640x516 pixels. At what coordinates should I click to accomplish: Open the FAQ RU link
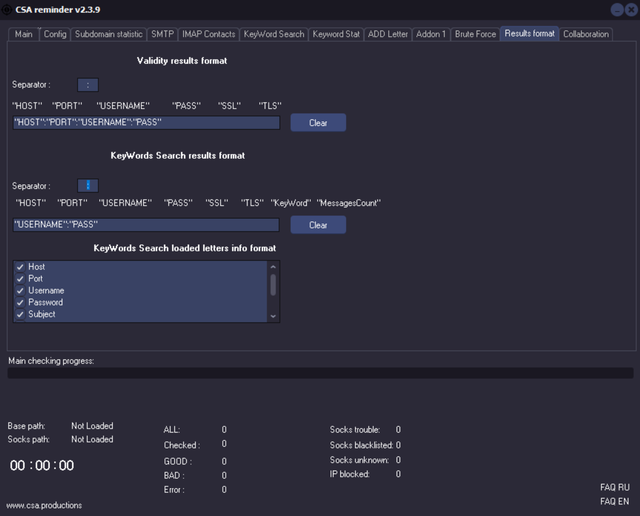click(615, 487)
